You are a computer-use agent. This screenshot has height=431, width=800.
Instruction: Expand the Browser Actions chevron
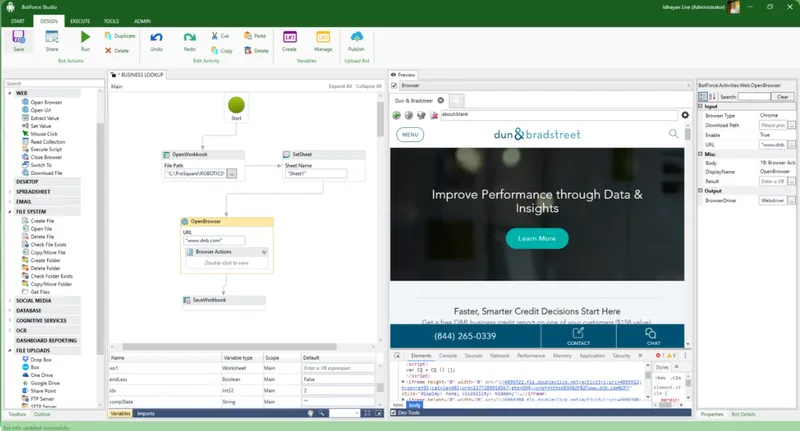[x=264, y=252]
